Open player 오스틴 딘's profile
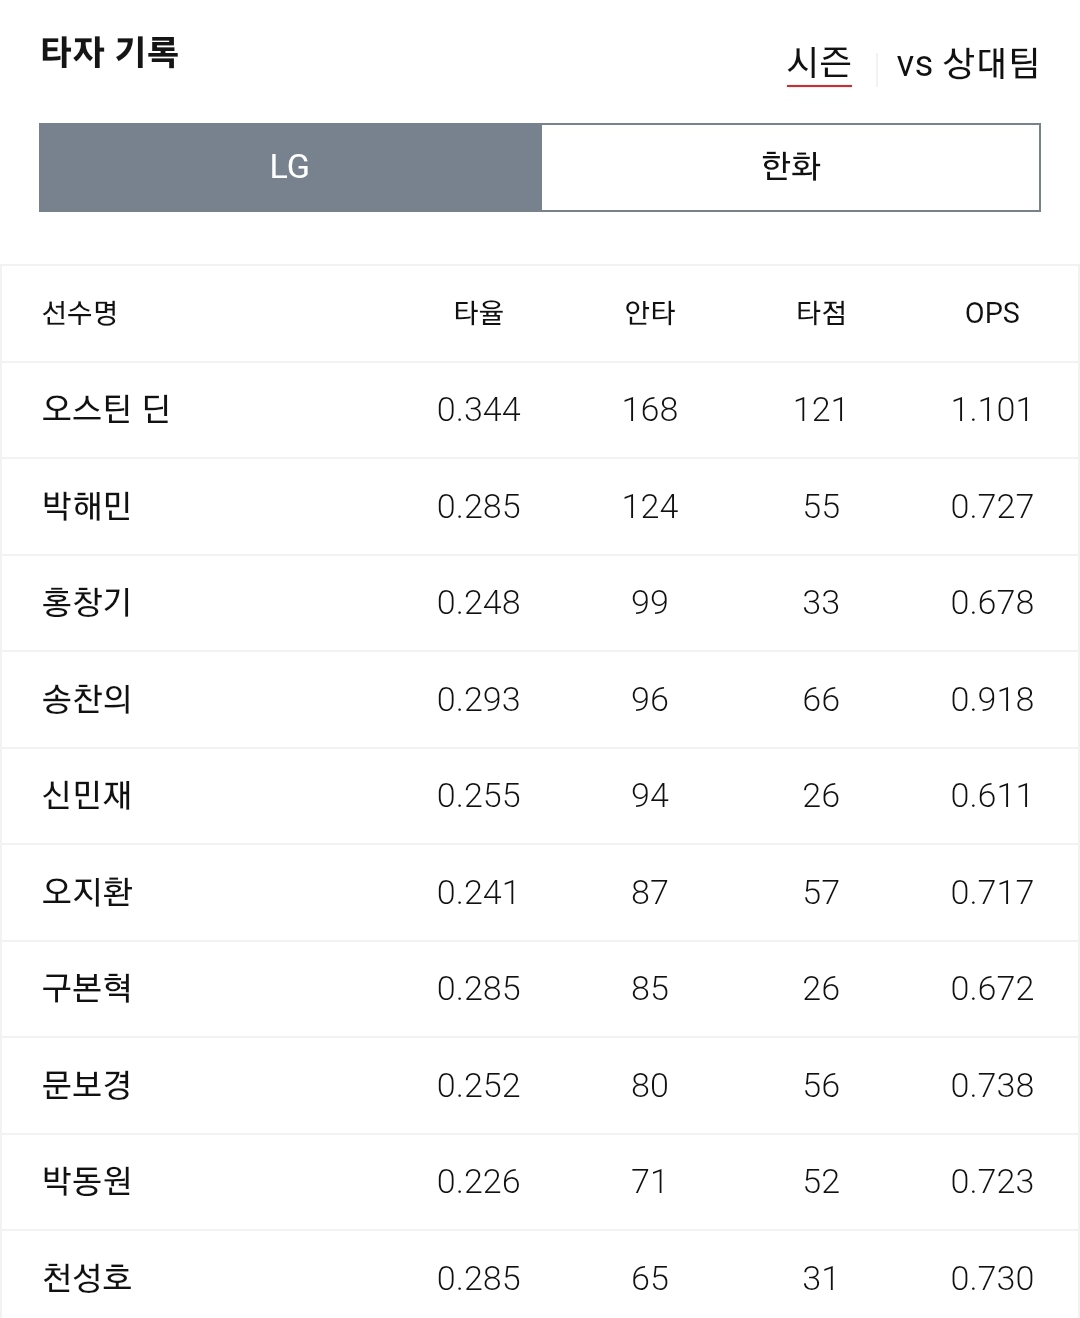The width and height of the screenshot is (1080, 1318). [x=106, y=409]
